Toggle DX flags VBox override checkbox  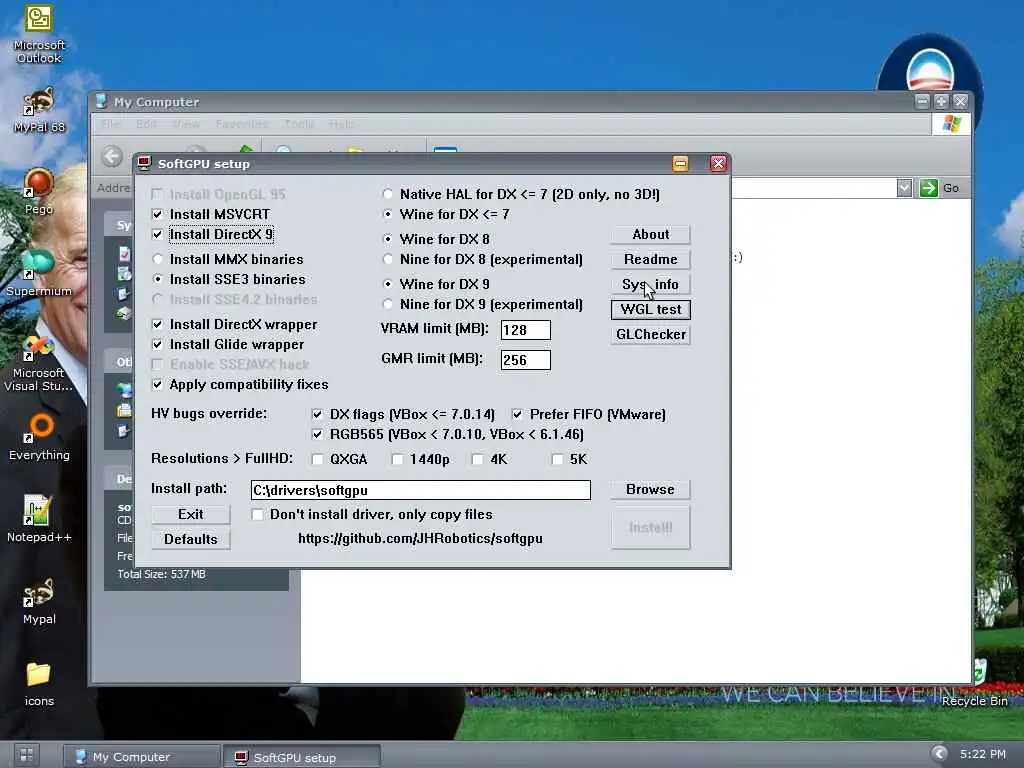[x=317, y=415]
